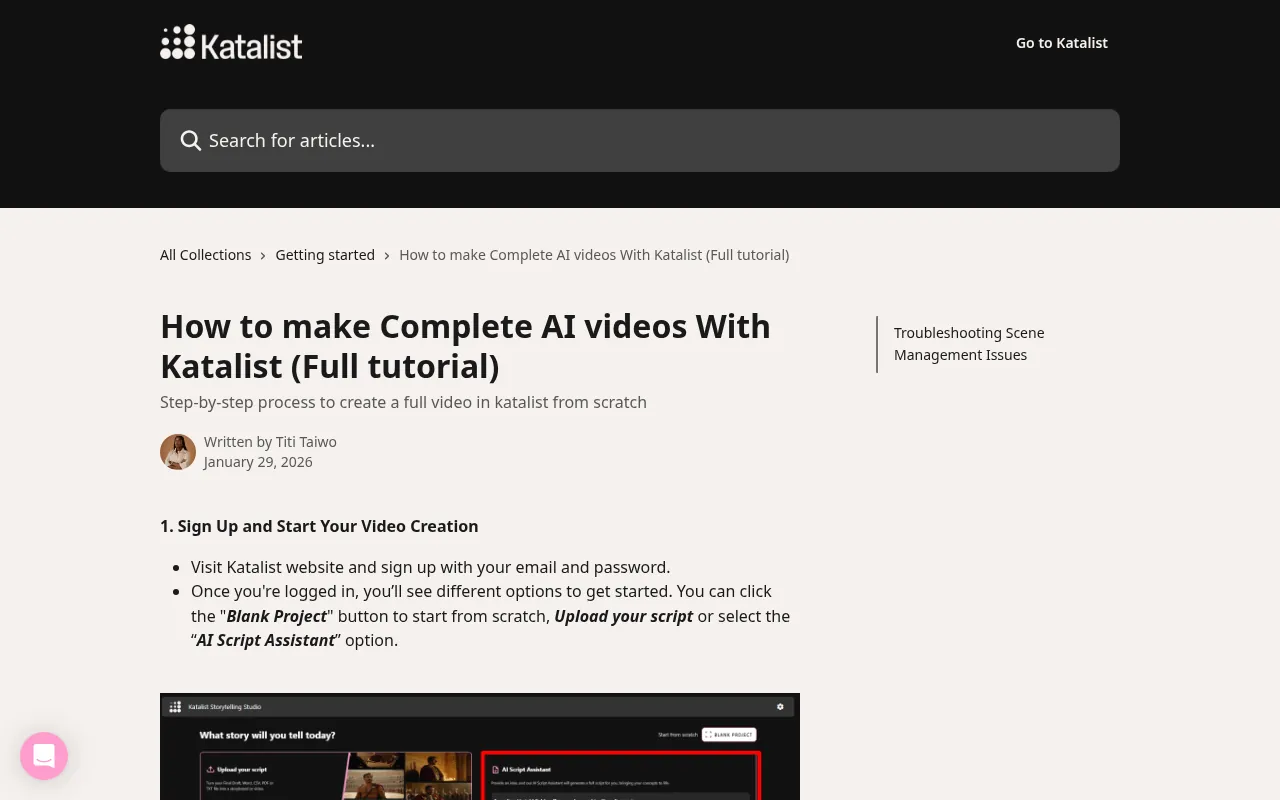Click the bold Blank Project text
The width and height of the screenshot is (1280, 800).
pyautogui.click(x=277, y=616)
